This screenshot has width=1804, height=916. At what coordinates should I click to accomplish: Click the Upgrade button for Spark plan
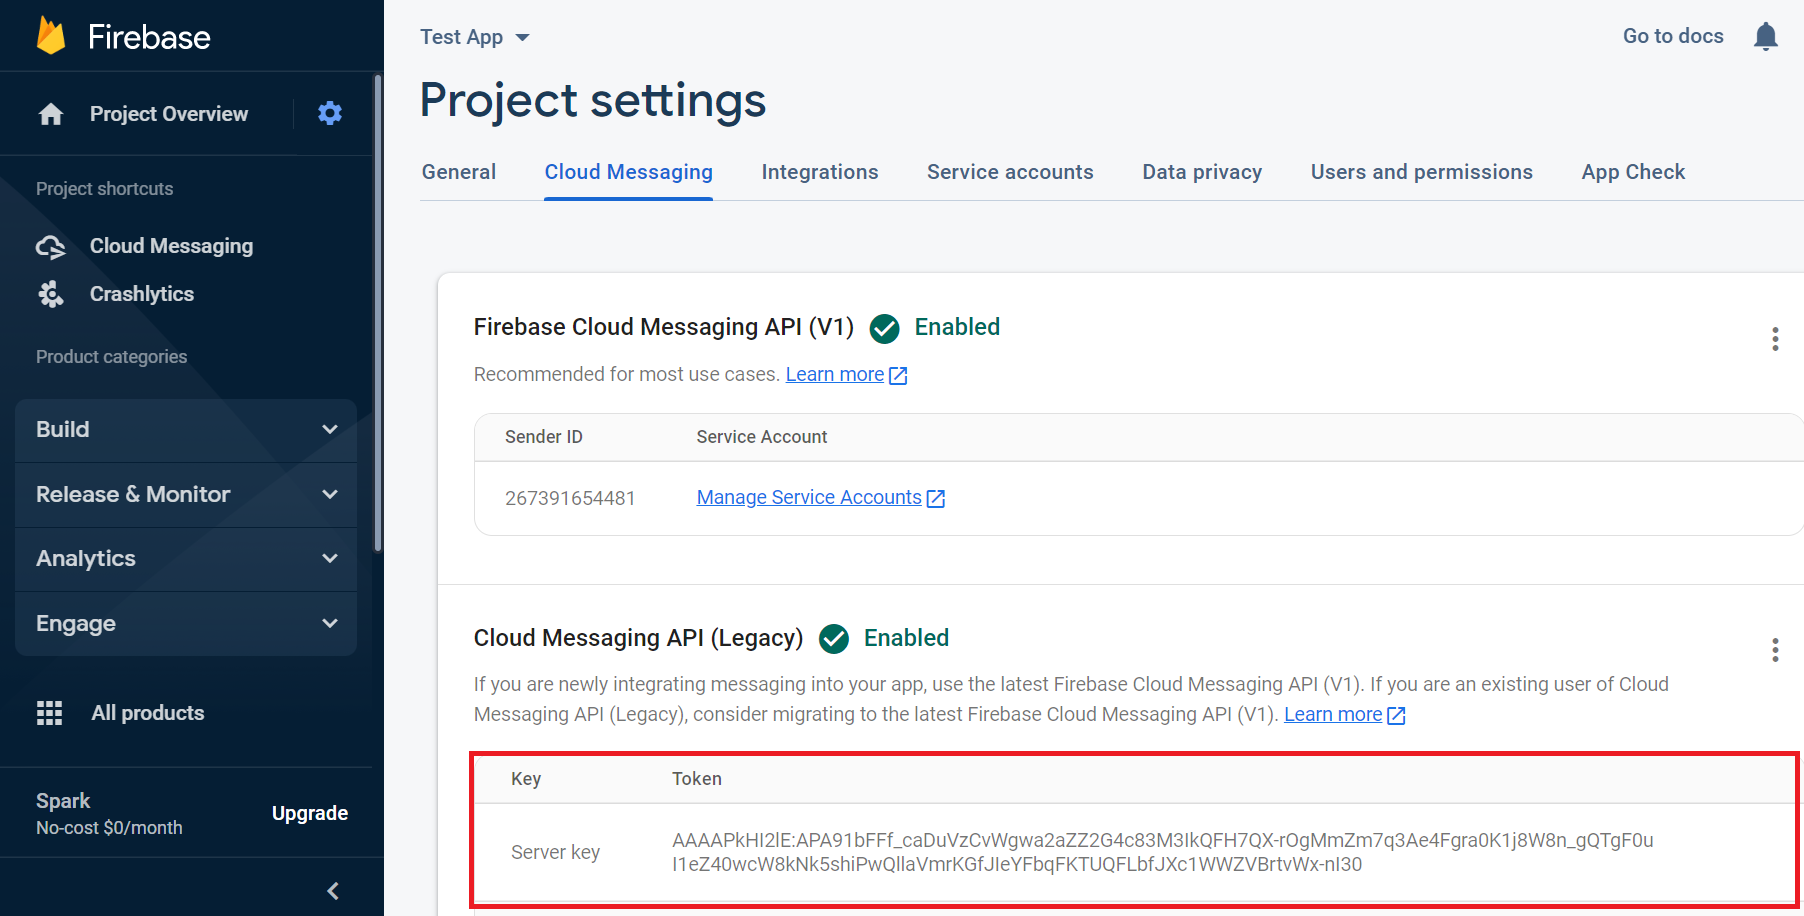click(310, 813)
